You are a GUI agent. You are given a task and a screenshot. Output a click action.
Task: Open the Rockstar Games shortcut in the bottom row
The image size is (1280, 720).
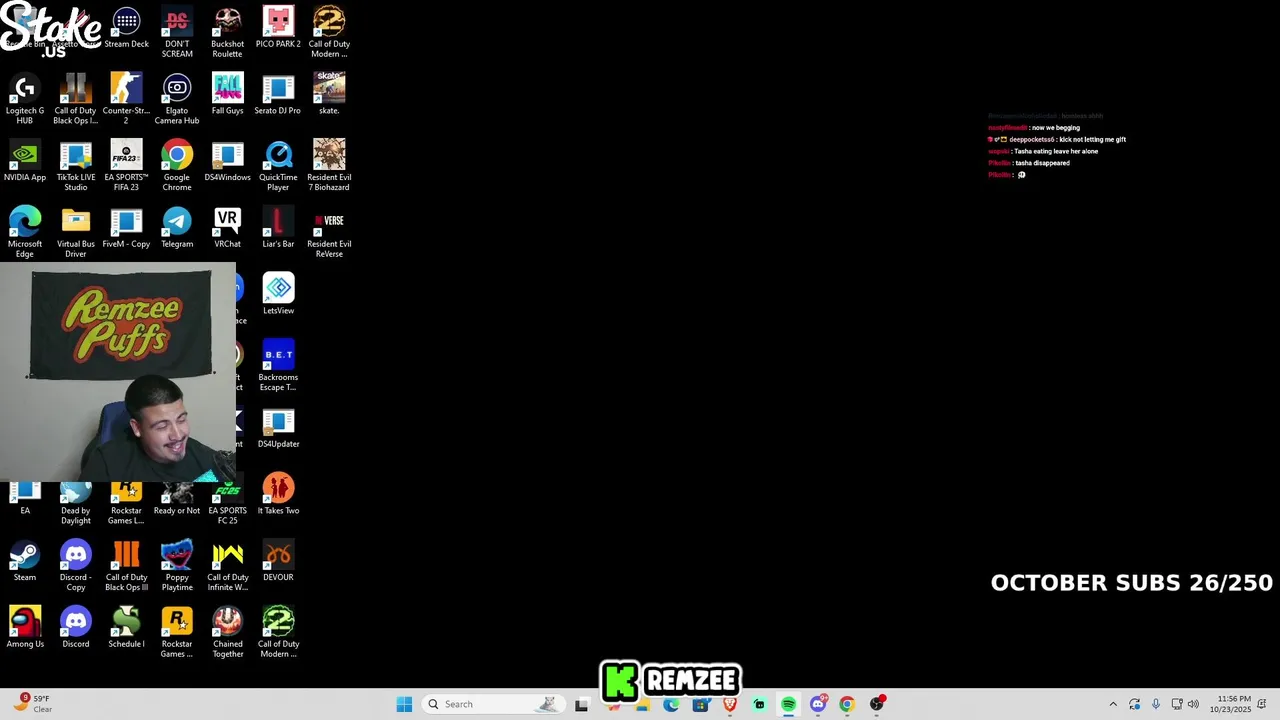(x=177, y=633)
